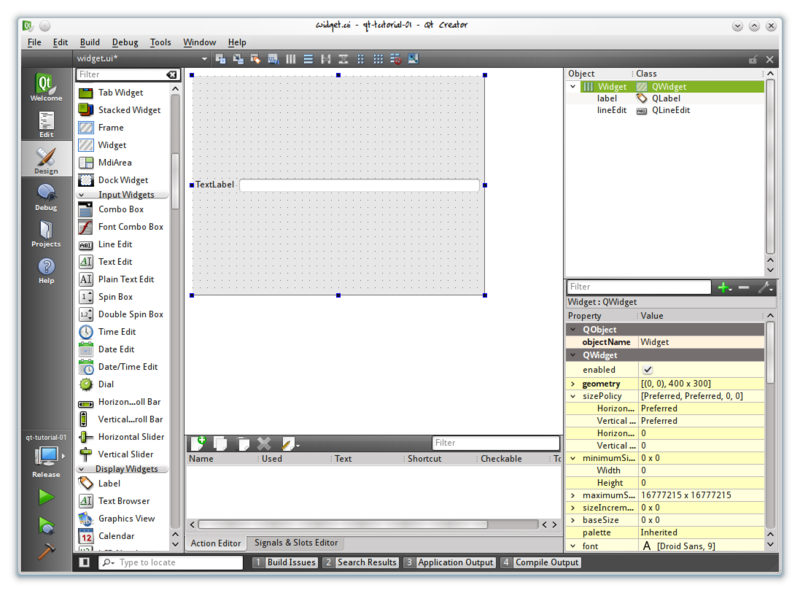Screen dimensions: 800x593
Task: Toggle the sidebar visibility button in status bar
Action: click(x=85, y=563)
